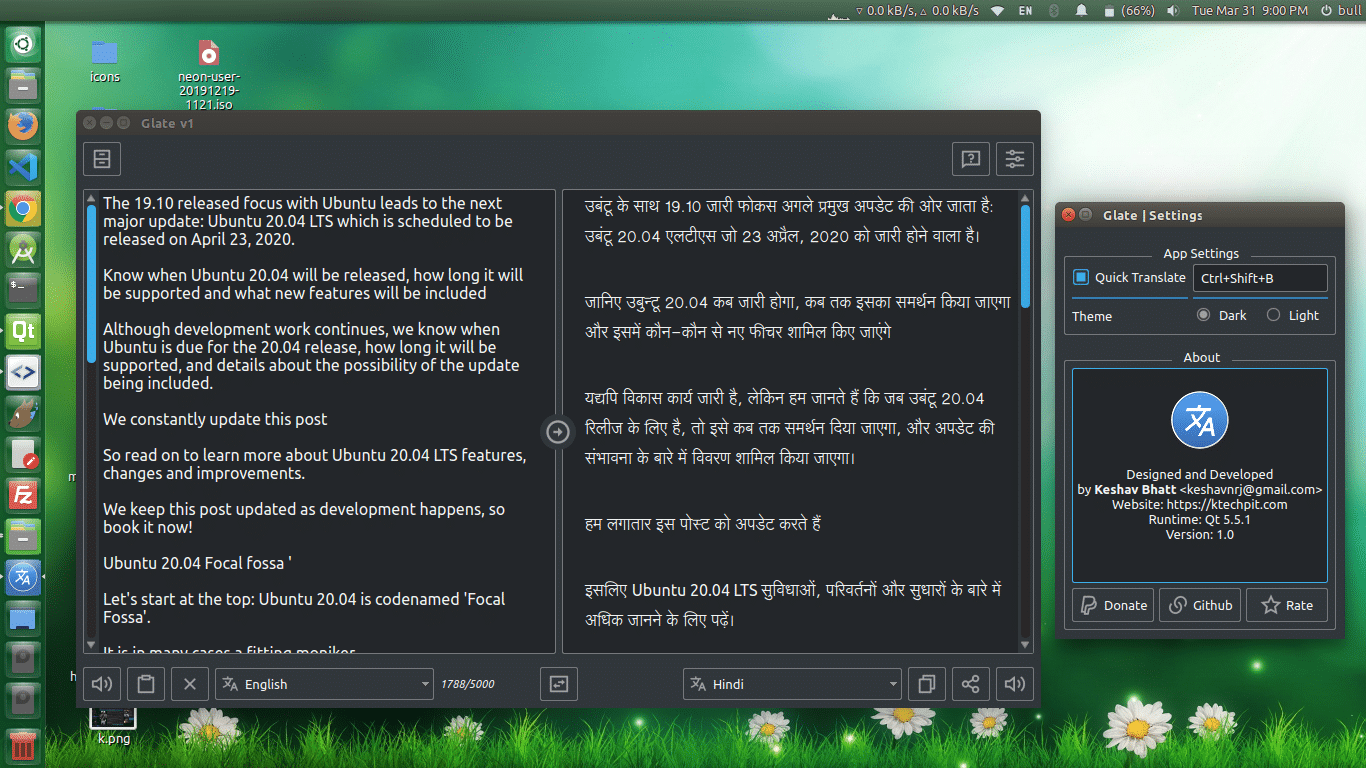Click the round translate arrow between panes

pyautogui.click(x=558, y=431)
